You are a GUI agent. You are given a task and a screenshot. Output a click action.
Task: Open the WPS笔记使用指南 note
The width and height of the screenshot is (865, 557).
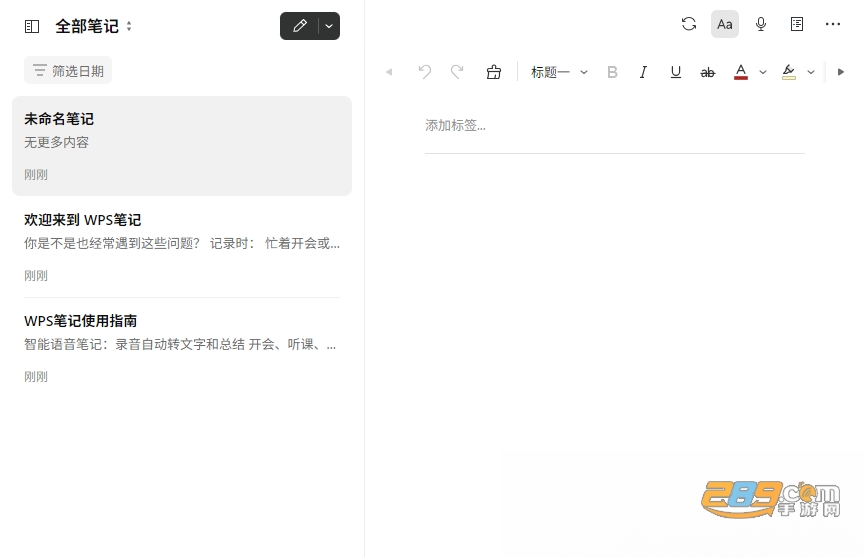click(181, 347)
